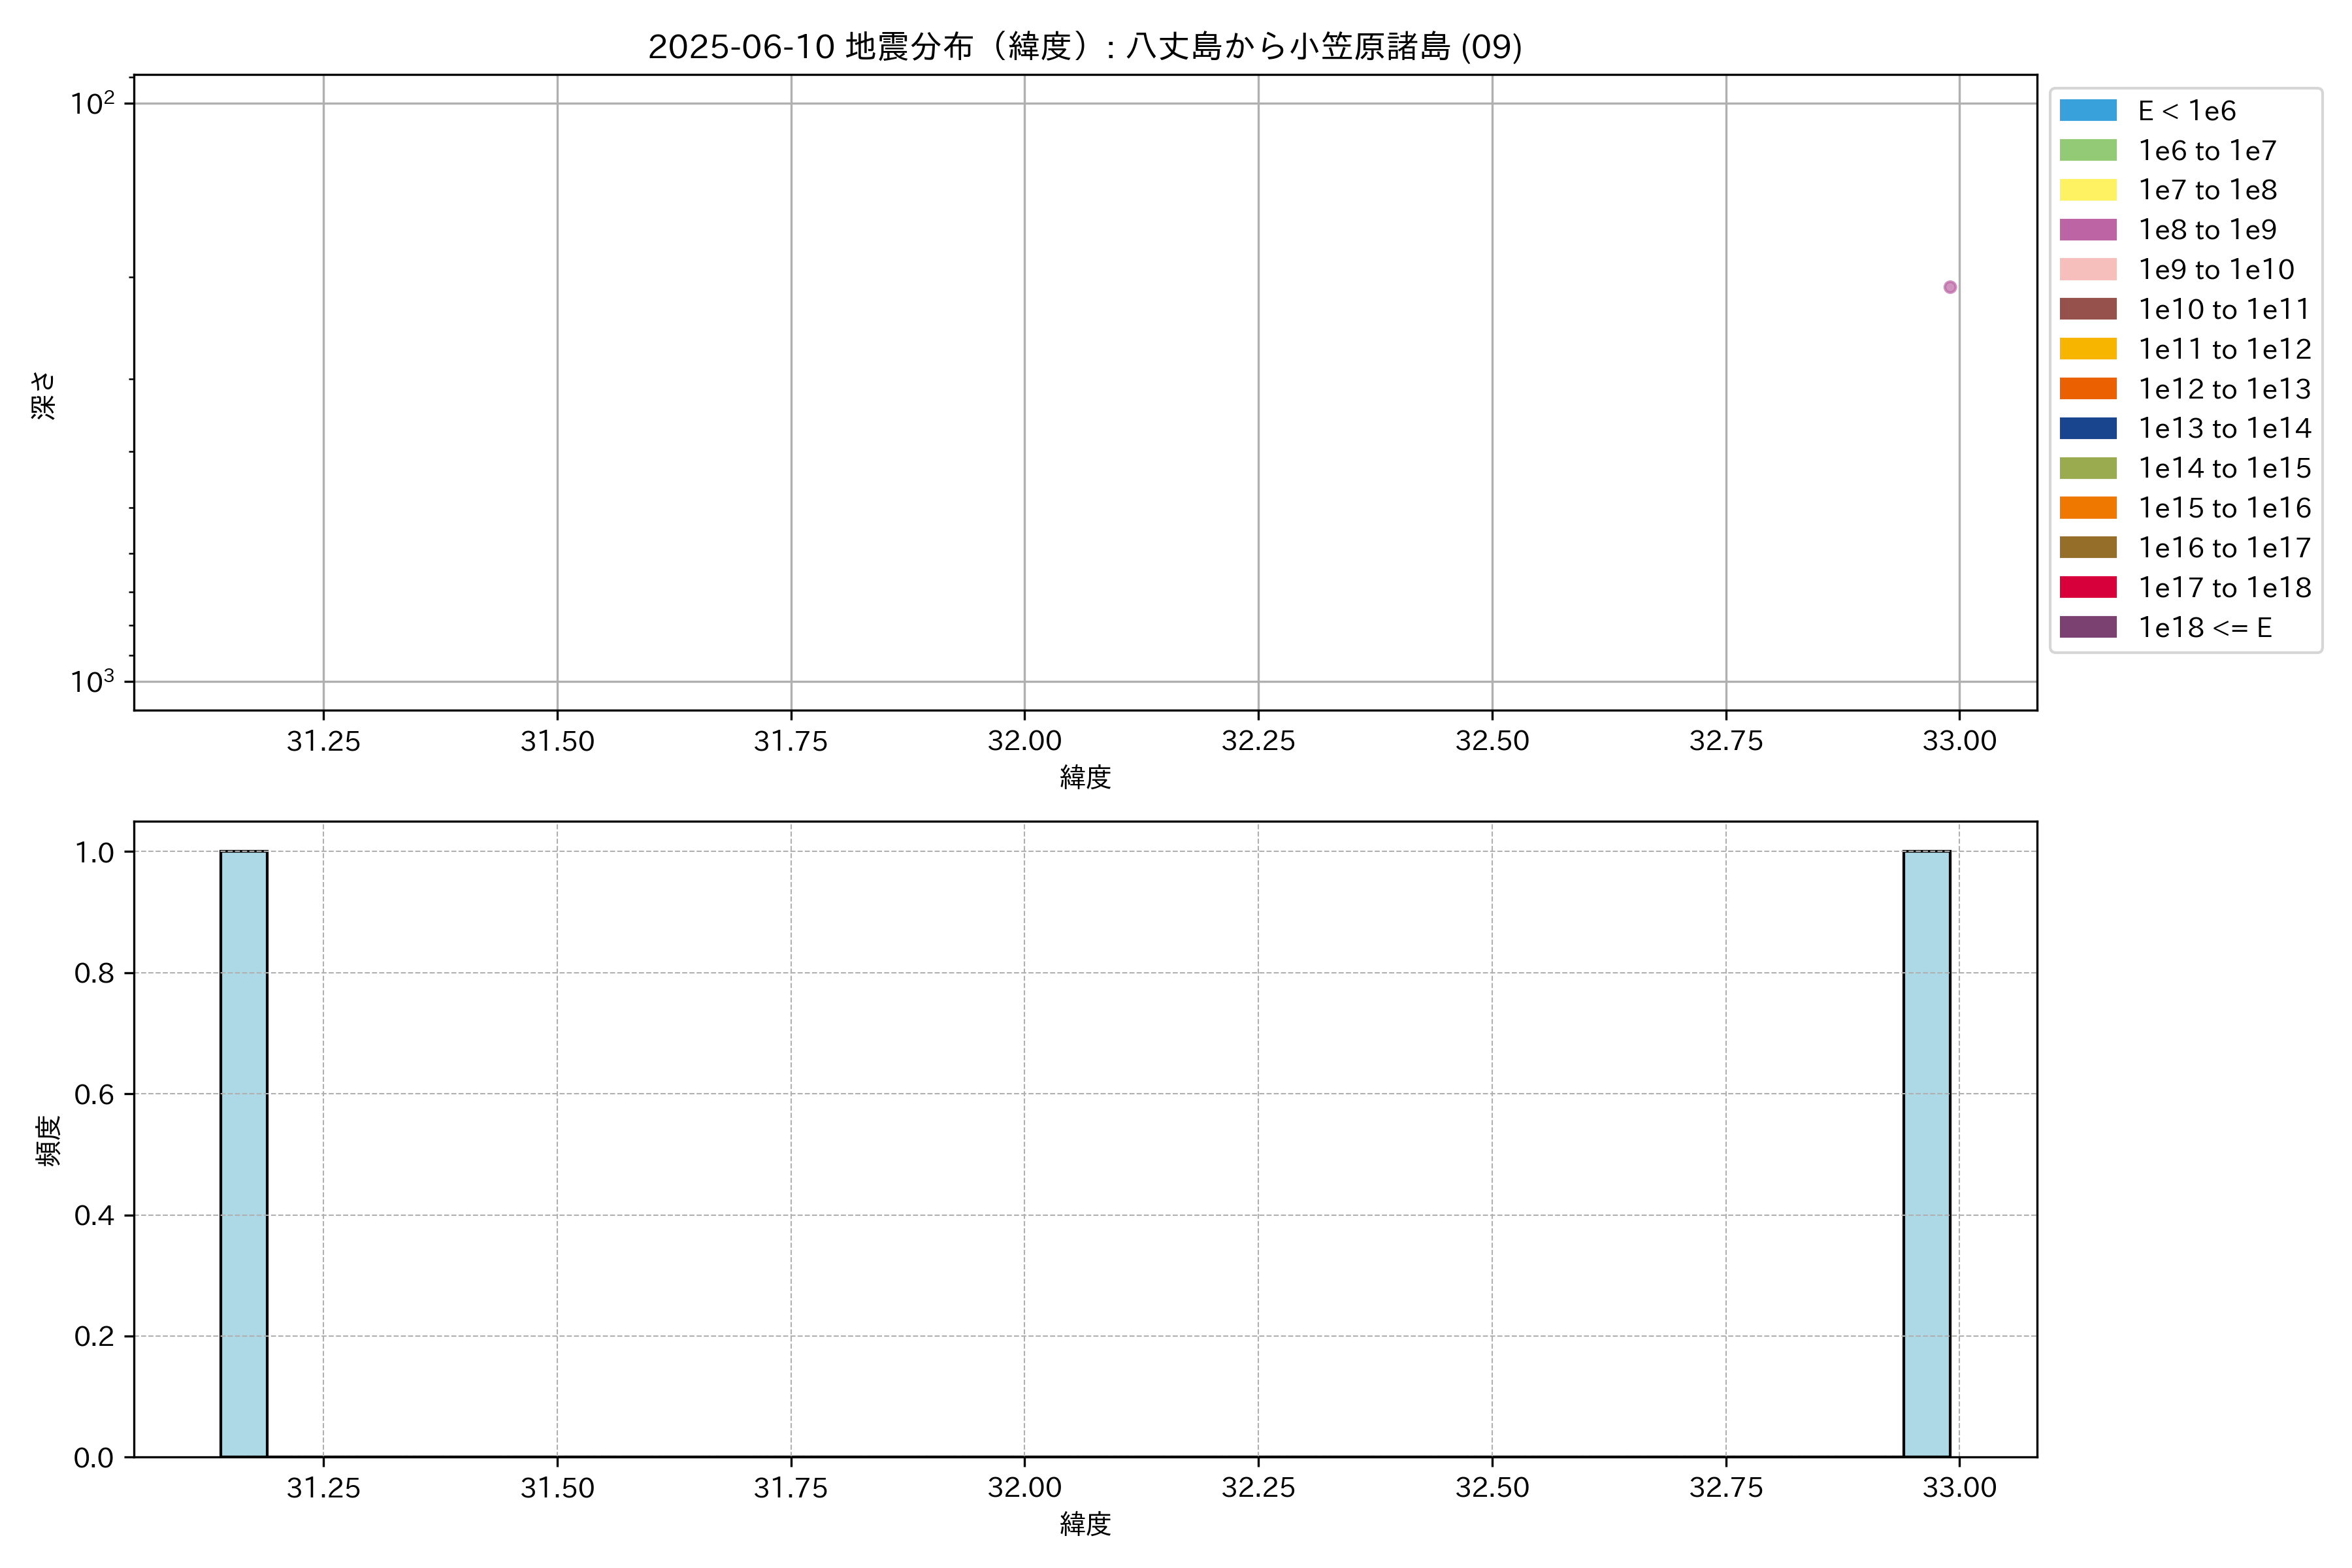Click the 1e13 to 1e14 navy swatch
The image size is (2352, 1568).
(2087, 428)
